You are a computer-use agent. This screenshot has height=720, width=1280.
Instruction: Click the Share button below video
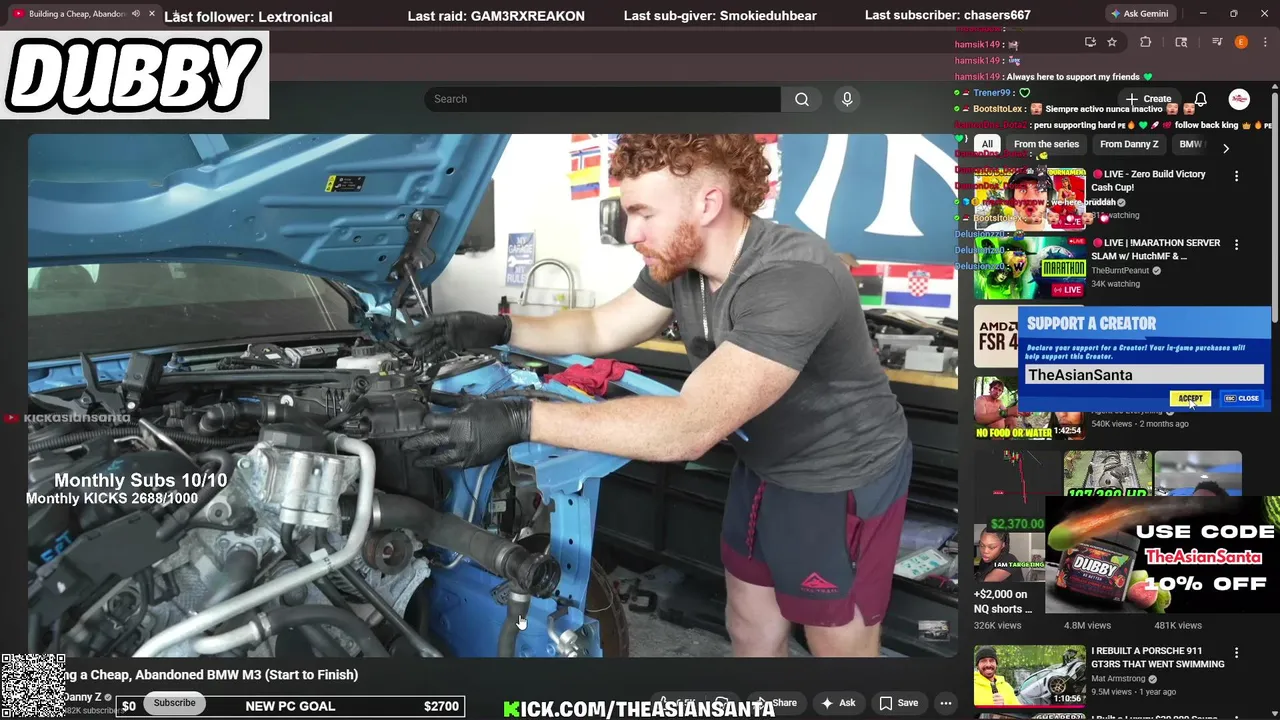[x=775, y=703]
